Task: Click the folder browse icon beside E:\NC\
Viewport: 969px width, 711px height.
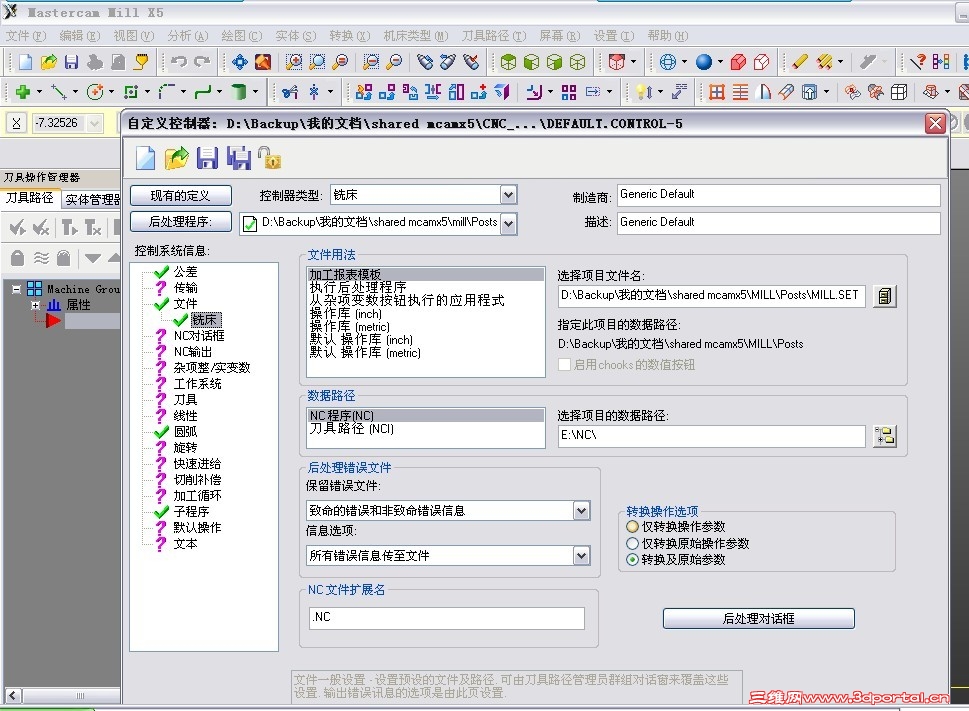Action: click(x=885, y=436)
